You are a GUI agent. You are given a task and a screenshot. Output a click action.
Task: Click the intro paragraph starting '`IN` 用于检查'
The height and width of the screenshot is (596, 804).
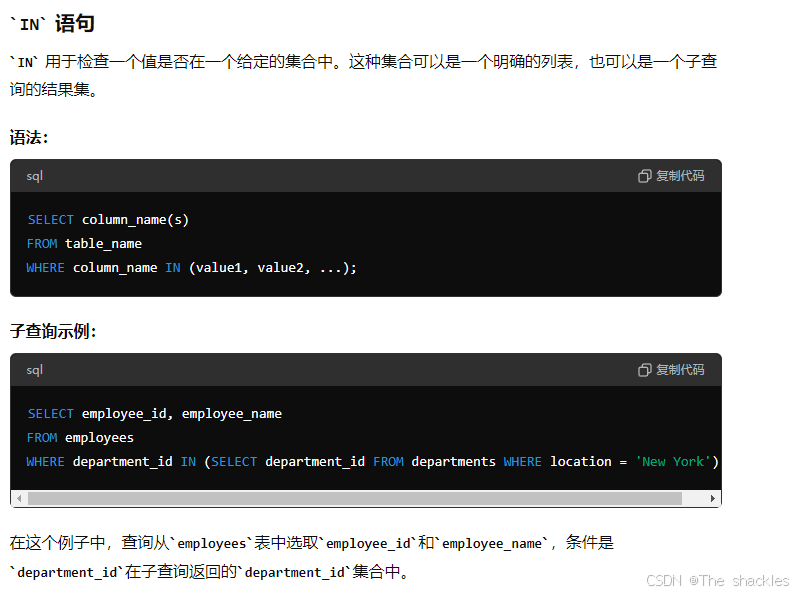363,75
